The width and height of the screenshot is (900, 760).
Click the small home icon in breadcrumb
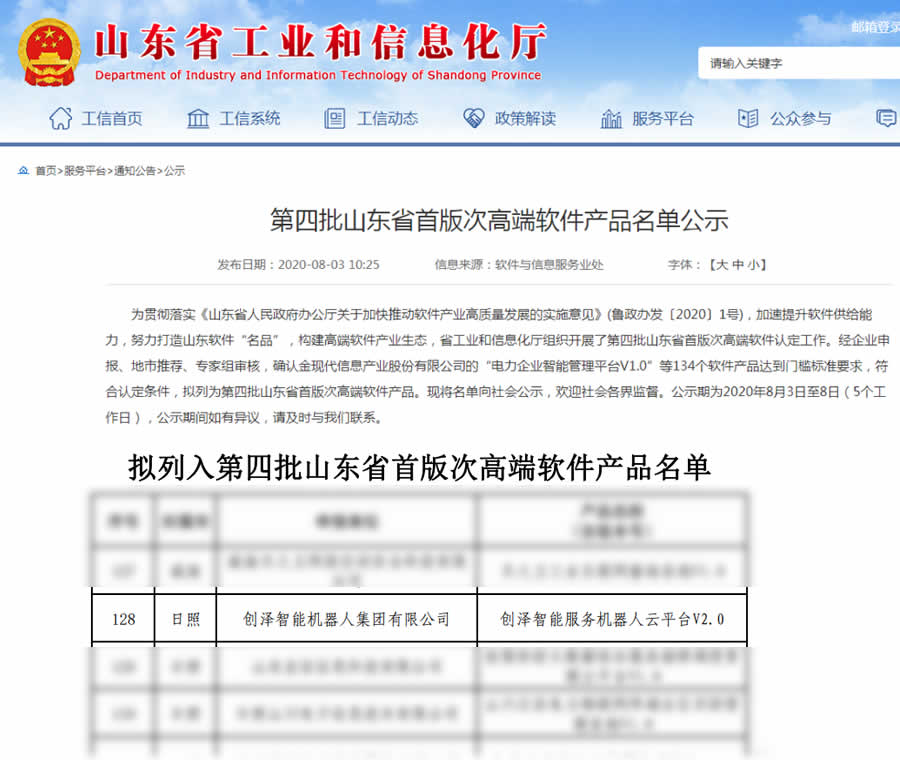tap(23, 171)
